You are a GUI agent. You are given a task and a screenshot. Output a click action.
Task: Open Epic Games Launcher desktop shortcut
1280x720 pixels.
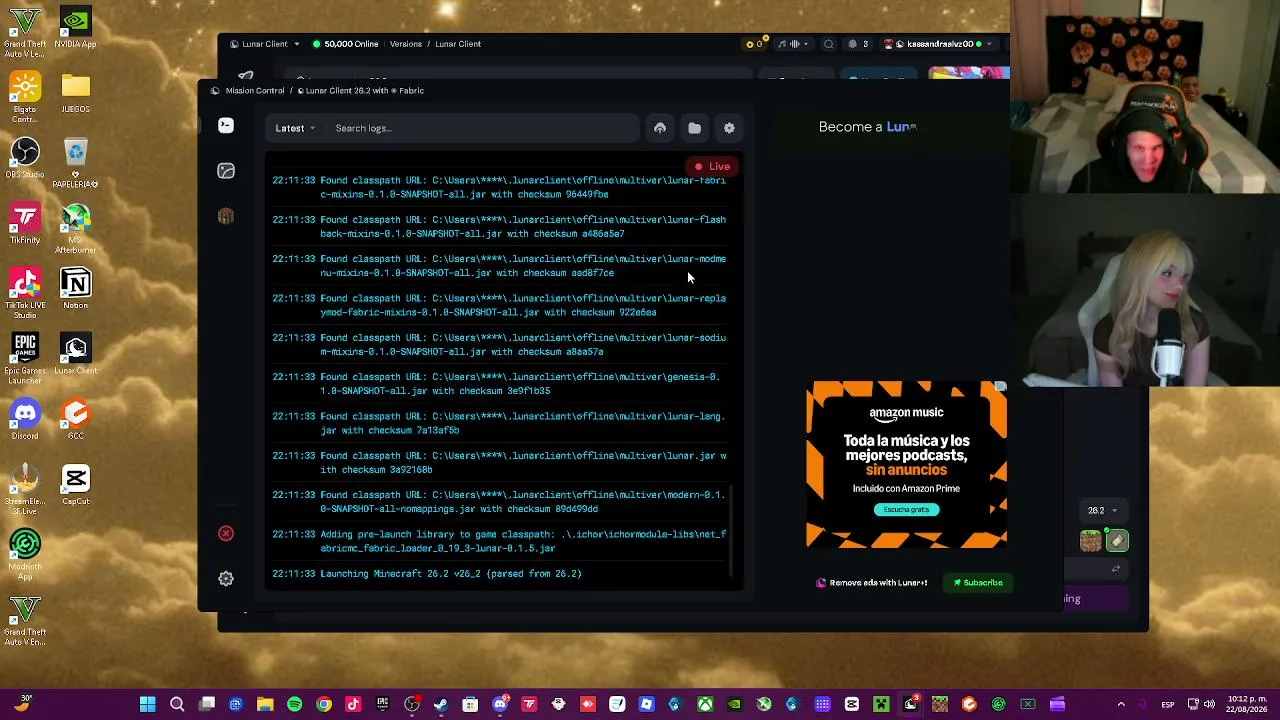pyautogui.click(x=25, y=358)
